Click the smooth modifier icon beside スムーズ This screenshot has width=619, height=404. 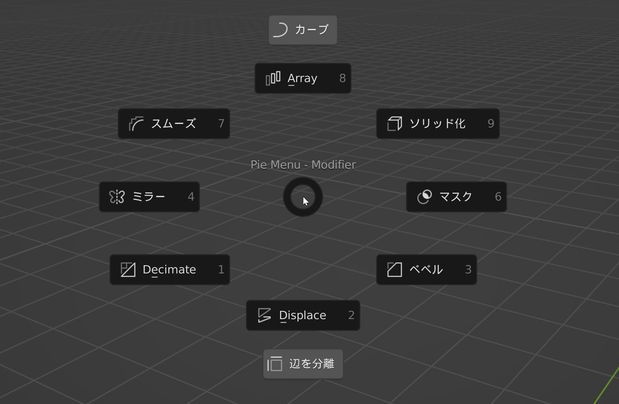tap(136, 124)
